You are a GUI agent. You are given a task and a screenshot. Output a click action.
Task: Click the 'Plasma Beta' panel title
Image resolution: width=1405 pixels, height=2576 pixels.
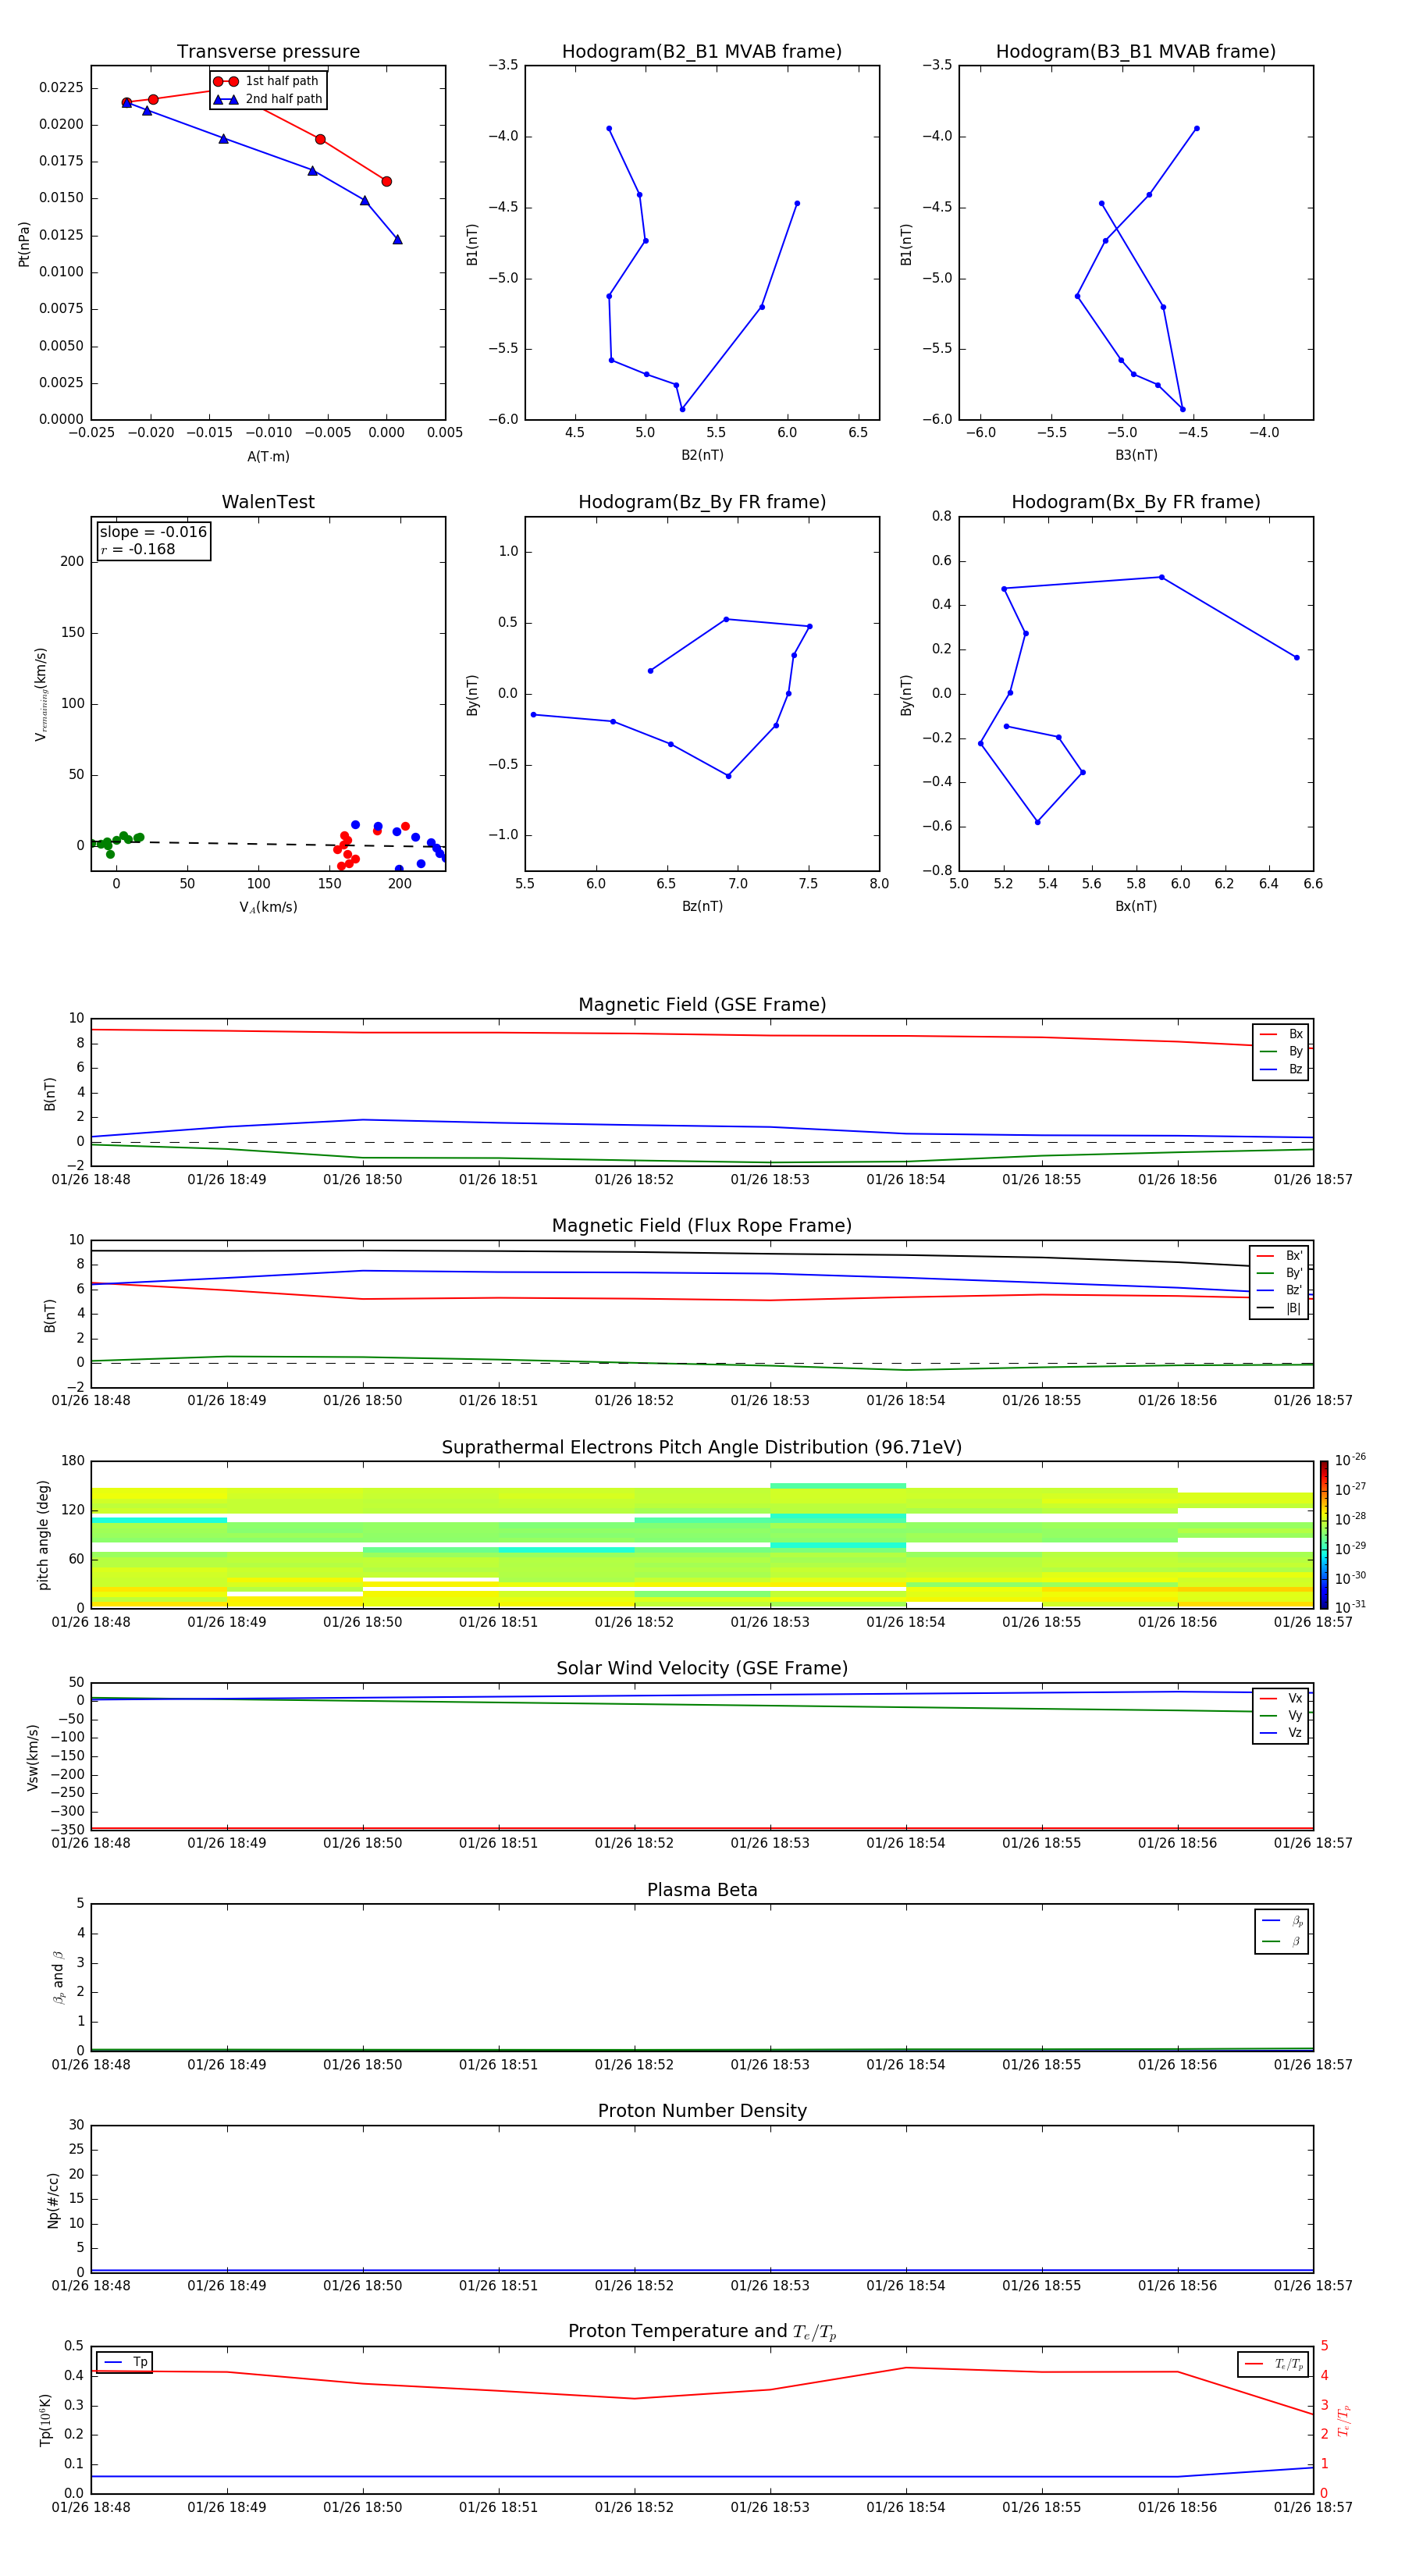pyautogui.click(x=702, y=1890)
